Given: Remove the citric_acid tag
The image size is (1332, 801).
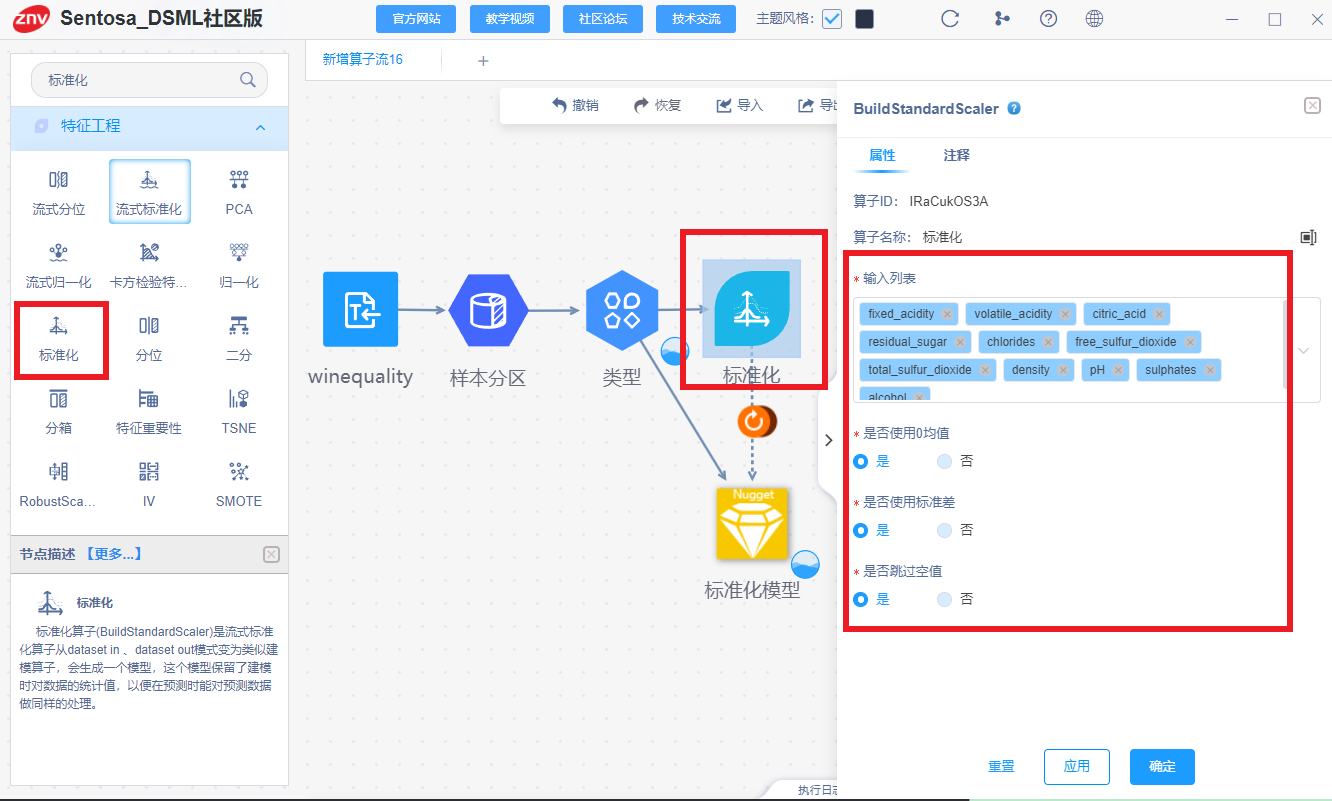Looking at the screenshot, I should click(1159, 314).
